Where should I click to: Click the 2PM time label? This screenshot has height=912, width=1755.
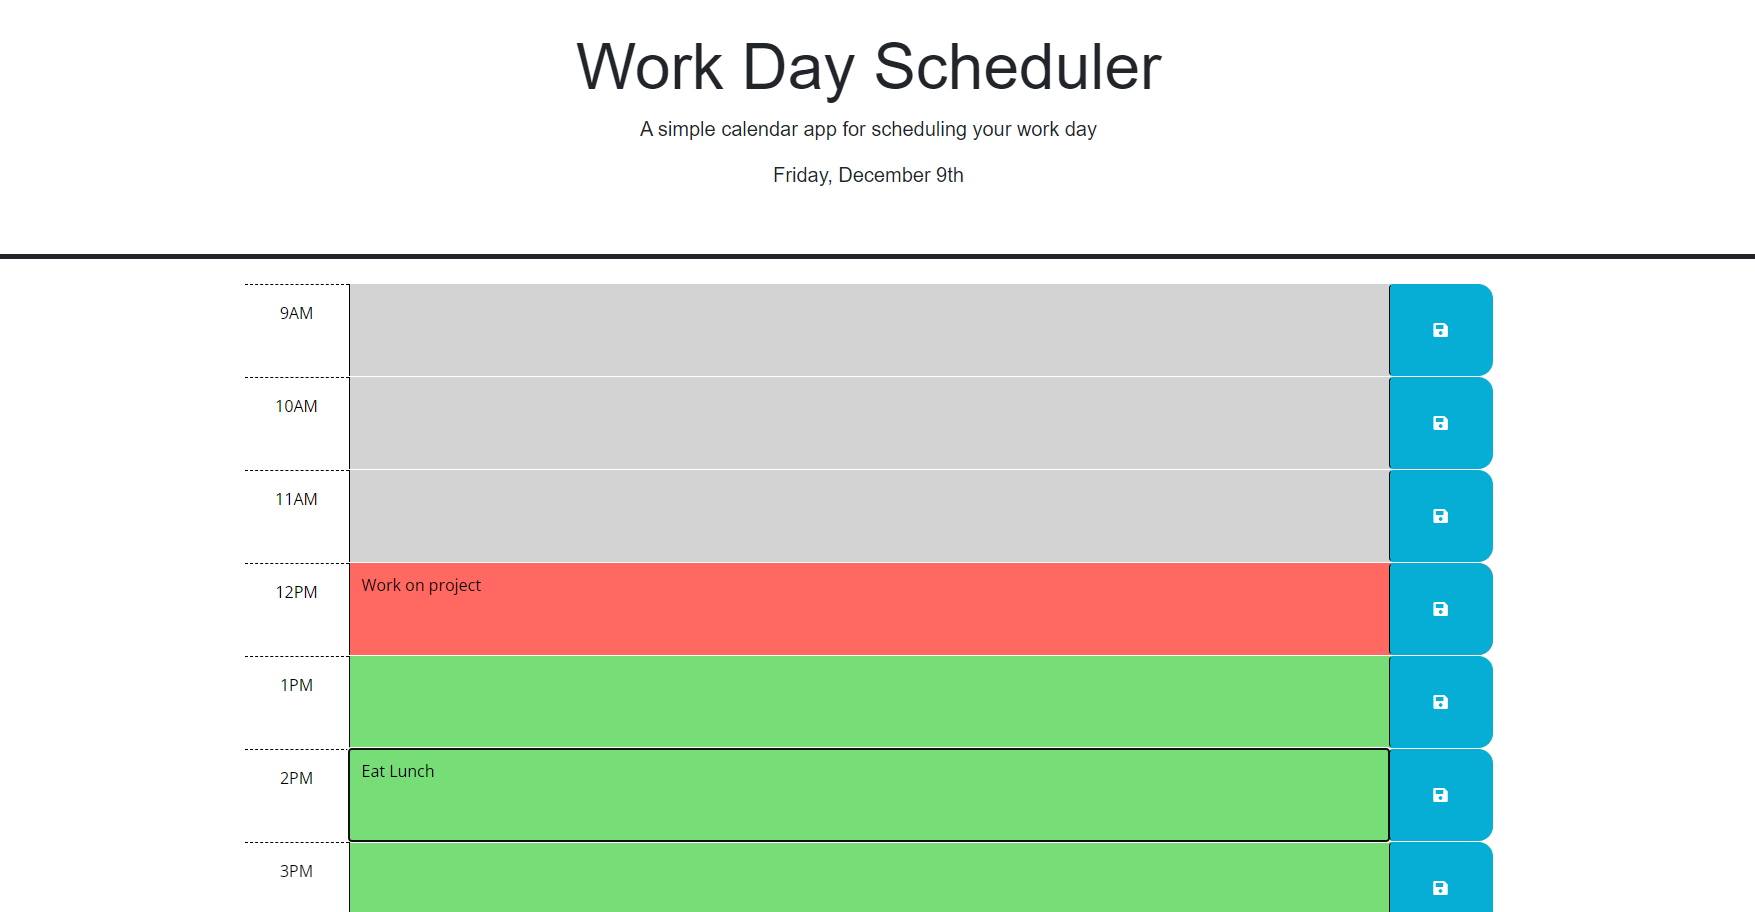295,778
